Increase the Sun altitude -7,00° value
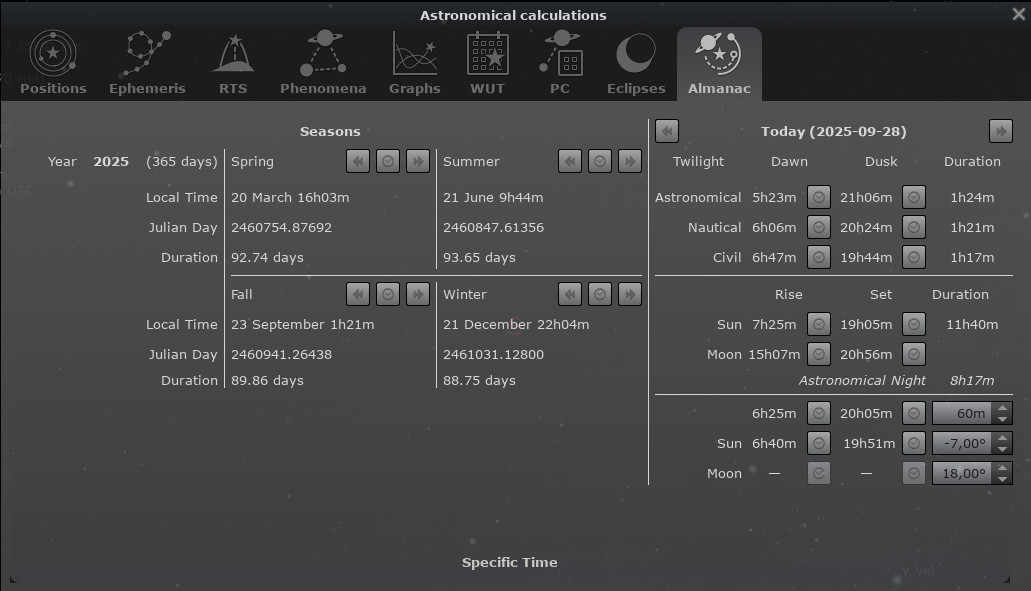This screenshot has width=1031, height=591. [1003, 437]
